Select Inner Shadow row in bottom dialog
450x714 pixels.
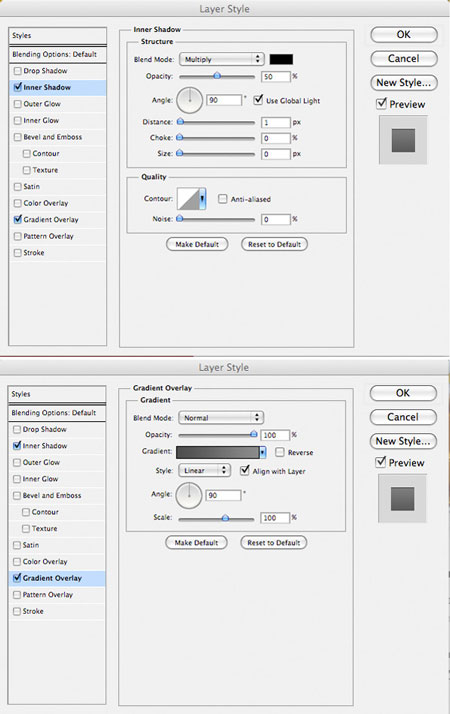(56, 446)
